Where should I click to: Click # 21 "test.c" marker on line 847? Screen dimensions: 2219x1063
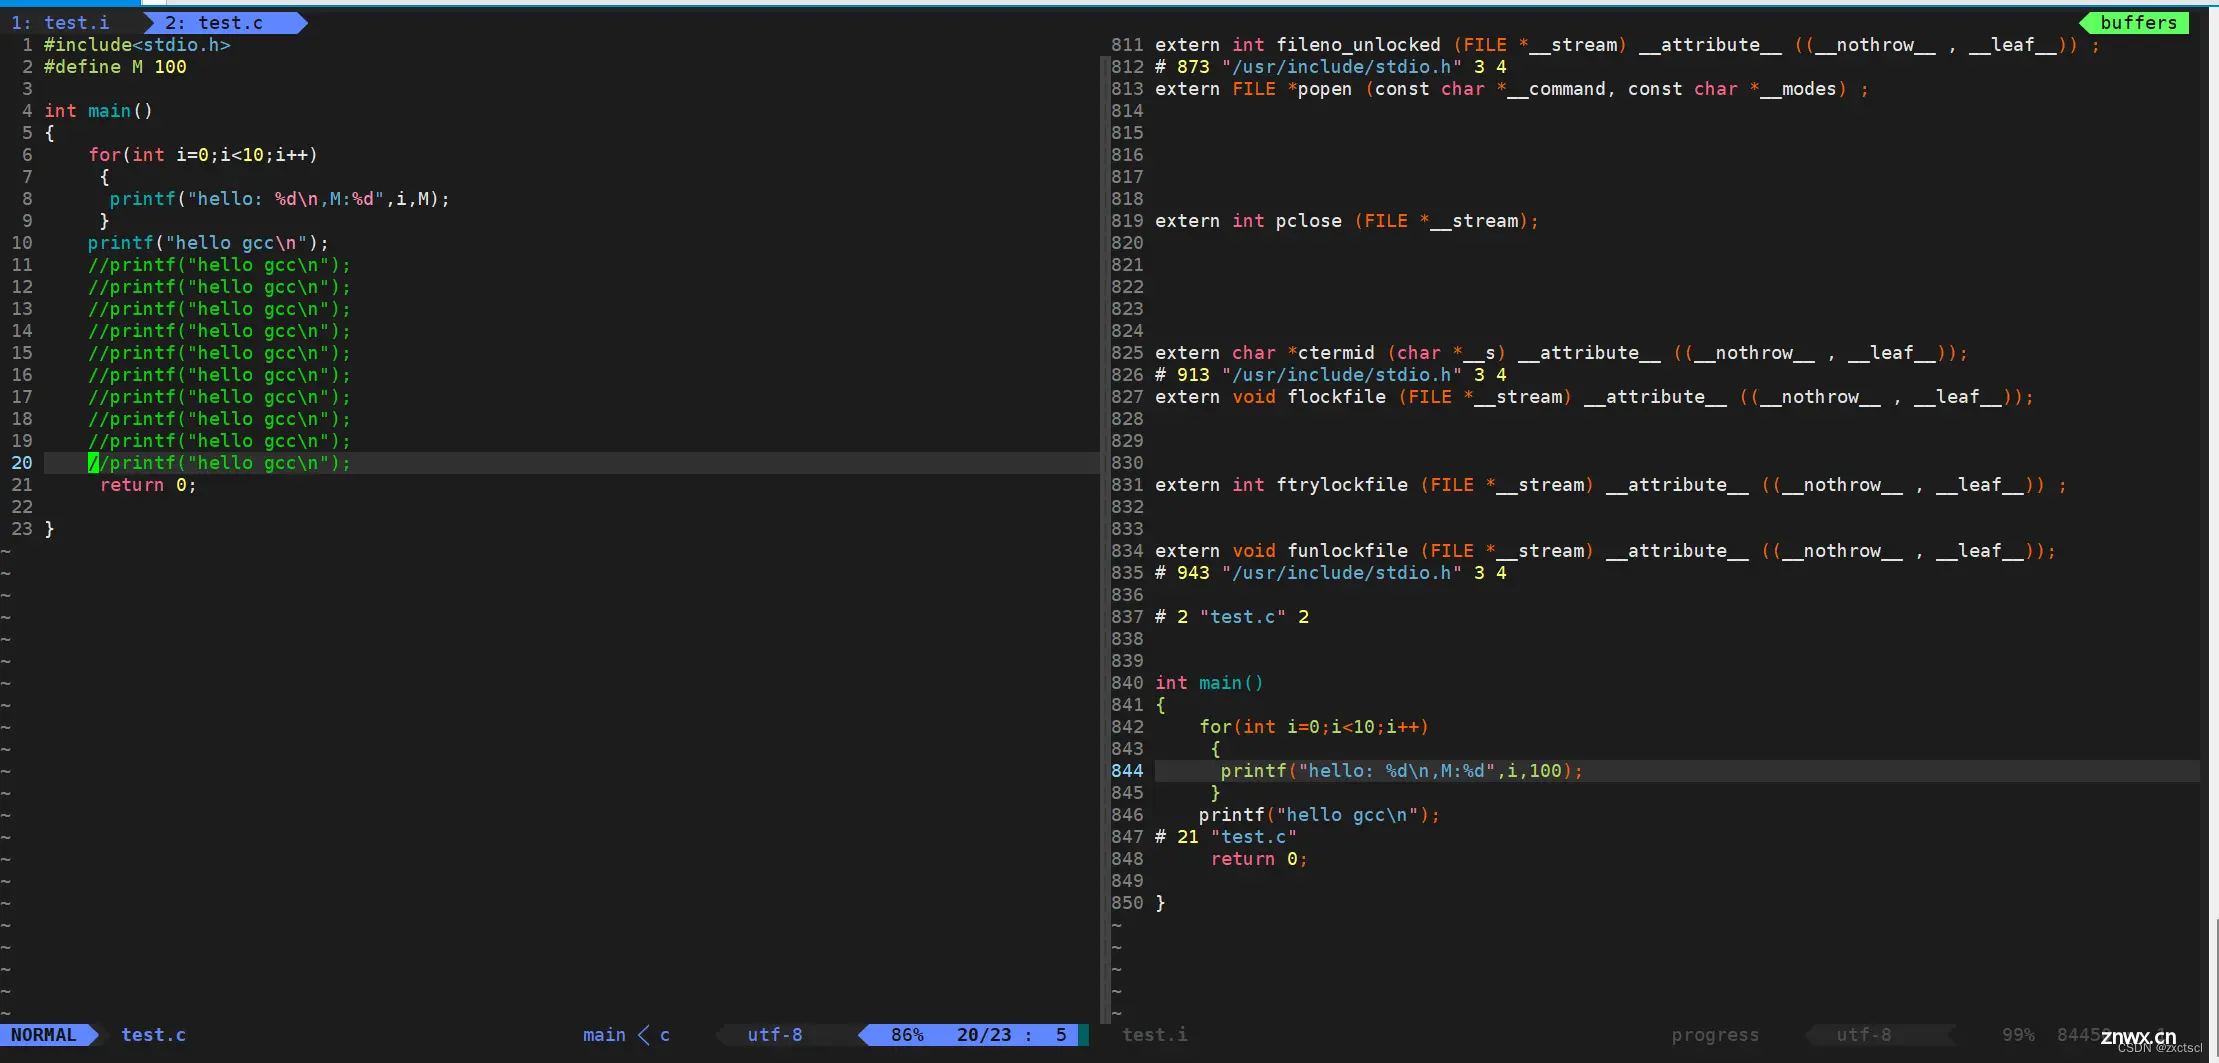1226,837
